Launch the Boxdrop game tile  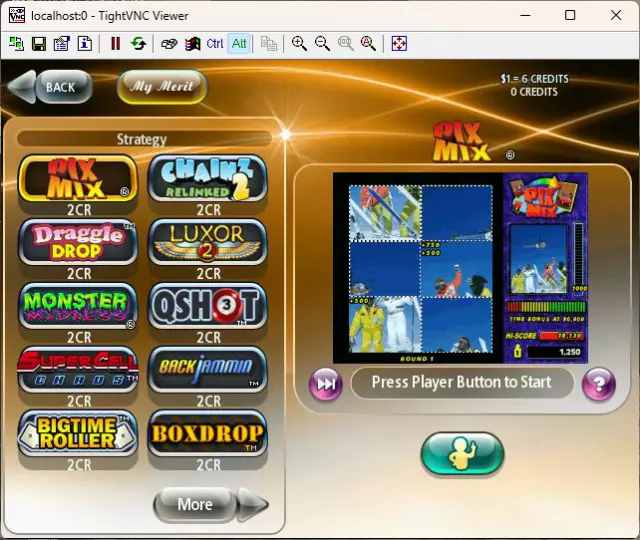[x=207, y=433]
